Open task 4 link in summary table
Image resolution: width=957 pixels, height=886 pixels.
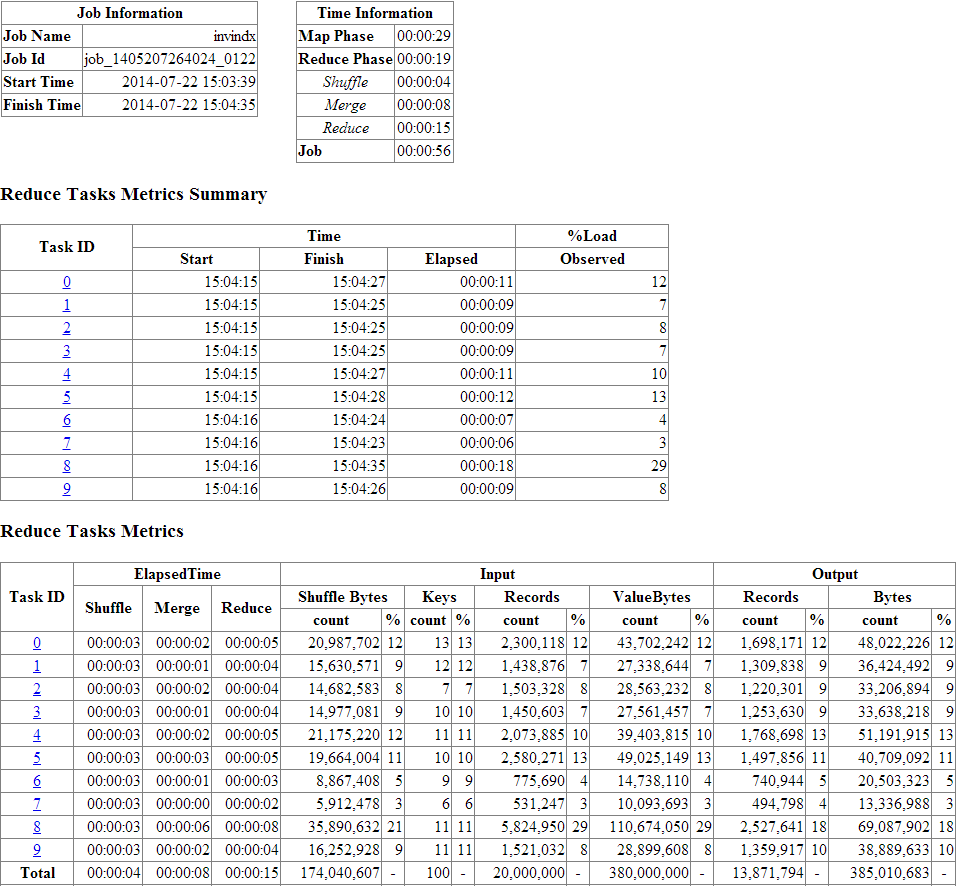(67, 374)
